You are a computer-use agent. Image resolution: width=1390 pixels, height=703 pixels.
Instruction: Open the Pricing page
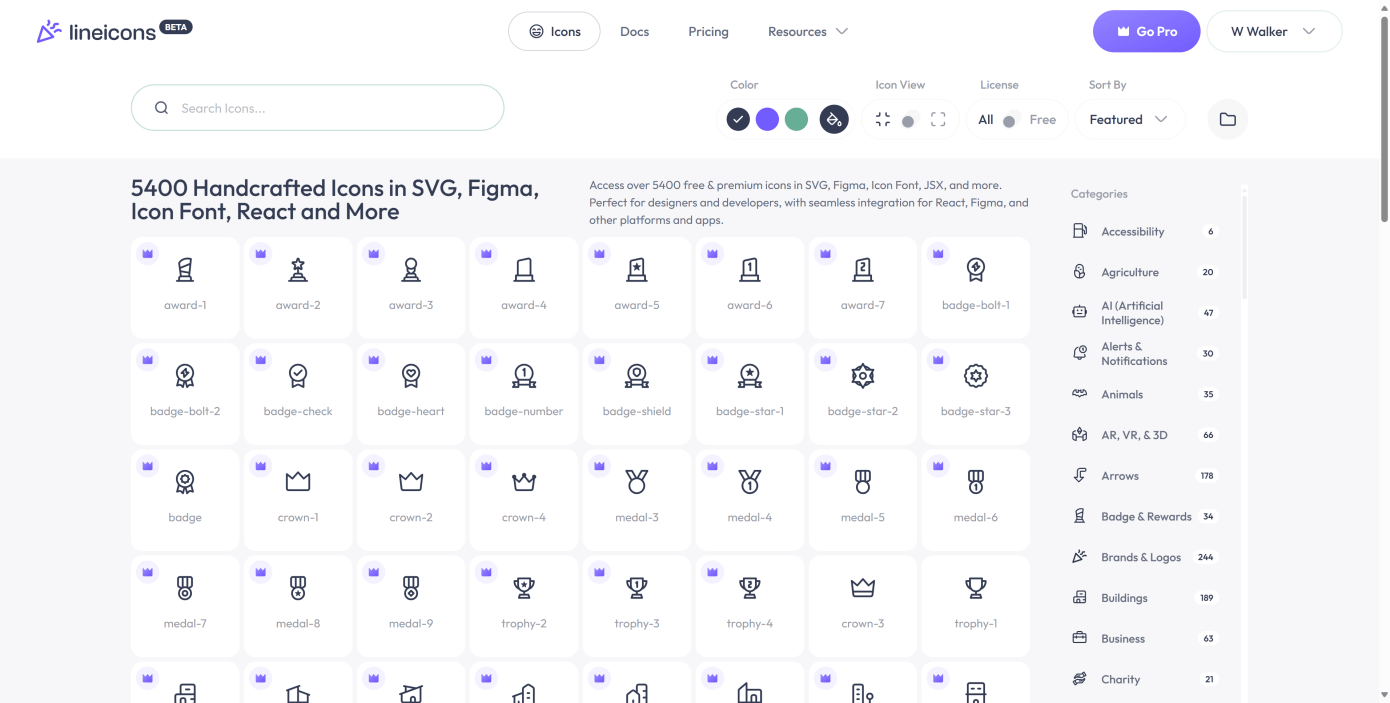708,32
